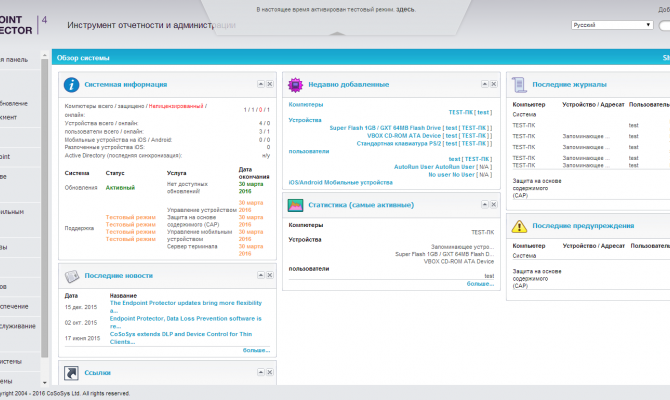Screen dimensions: 670x400
Task: Click the sidebar scrollbar down arrow
Action: pyautogui.click(x=44, y=382)
